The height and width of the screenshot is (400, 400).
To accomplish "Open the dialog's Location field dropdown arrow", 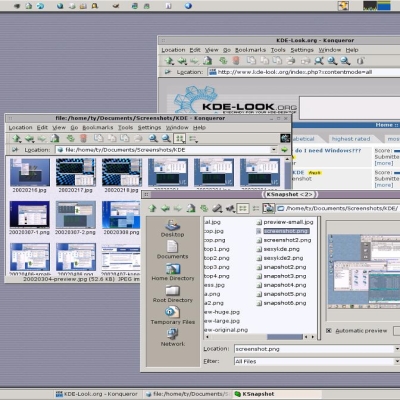I will (x=397, y=349).
